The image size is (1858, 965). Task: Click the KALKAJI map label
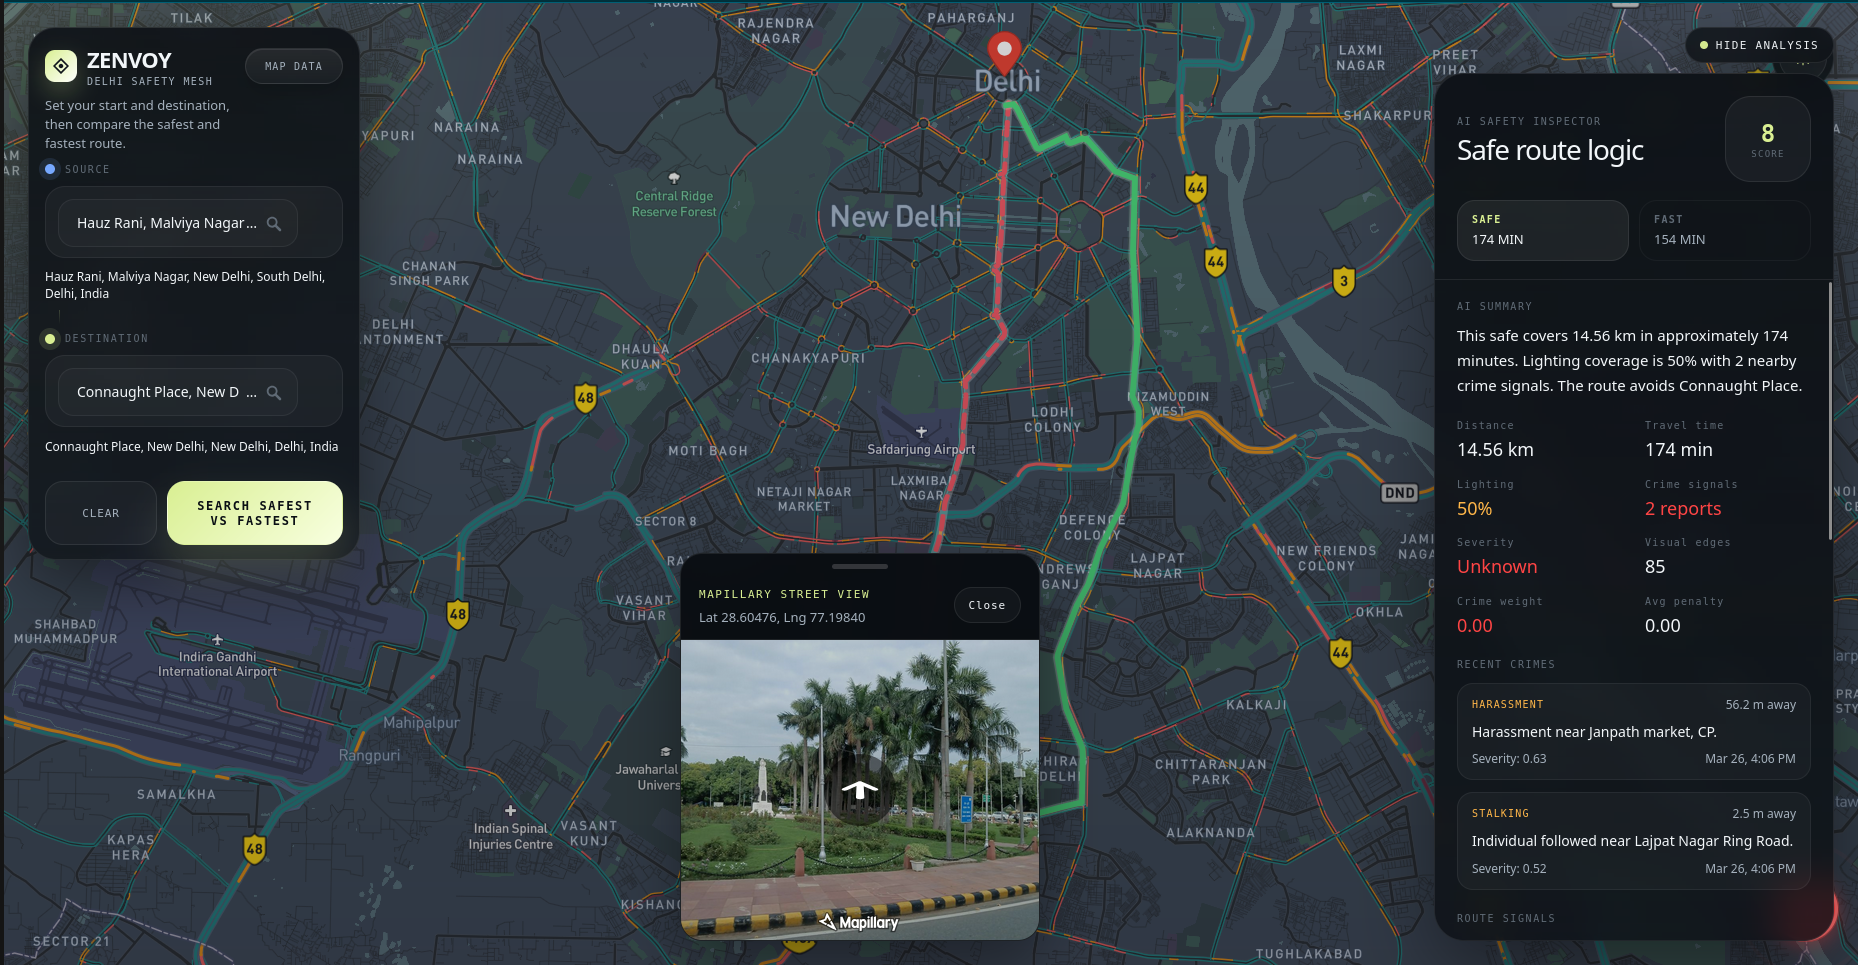tap(1256, 705)
